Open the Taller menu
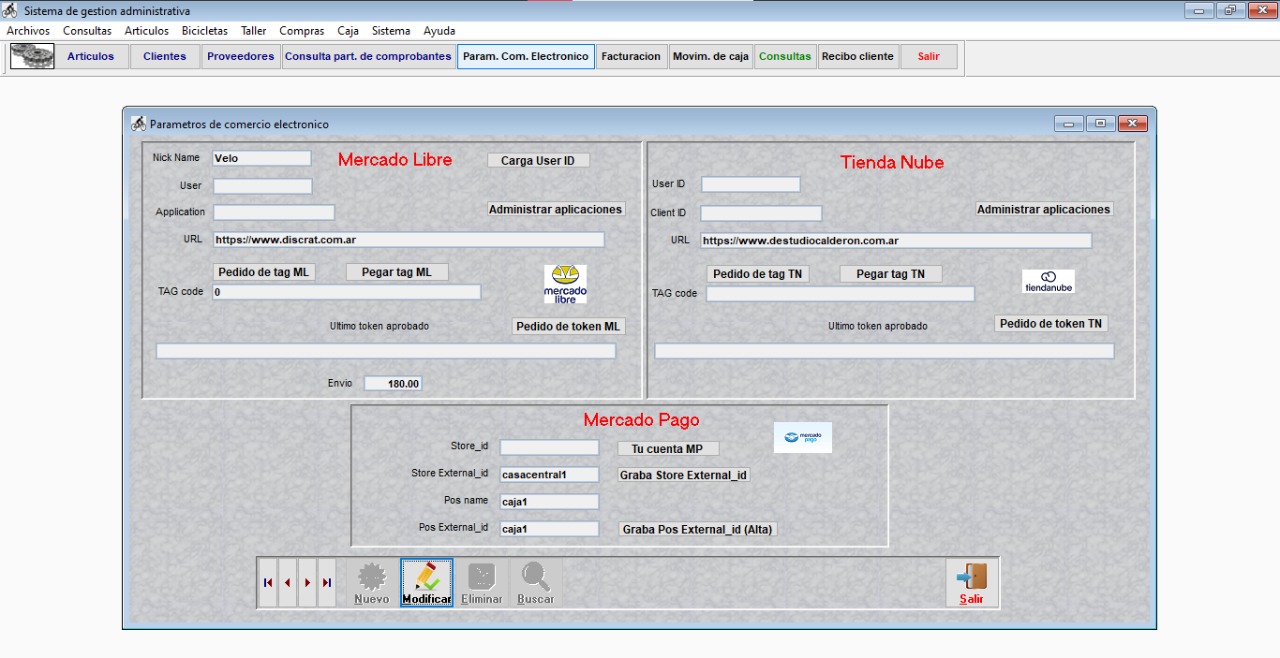This screenshot has height=658, width=1280. (254, 31)
